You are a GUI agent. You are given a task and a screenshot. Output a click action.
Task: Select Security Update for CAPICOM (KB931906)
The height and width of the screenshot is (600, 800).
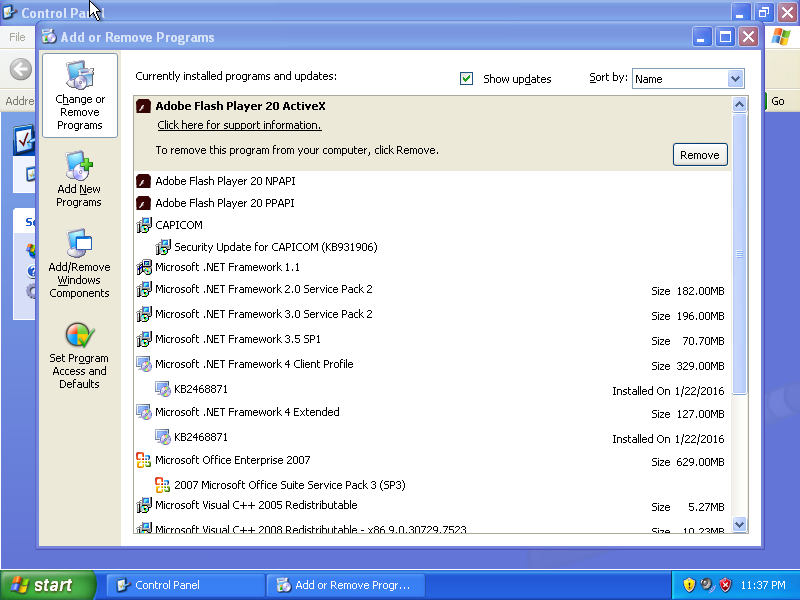point(268,247)
